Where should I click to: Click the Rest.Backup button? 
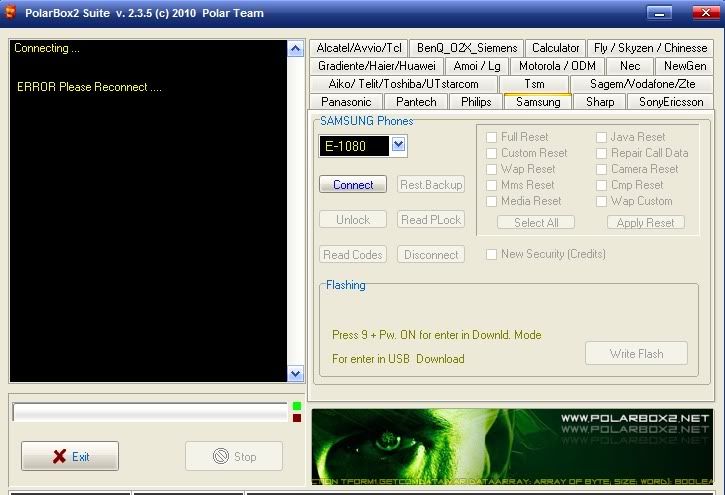pos(431,184)
